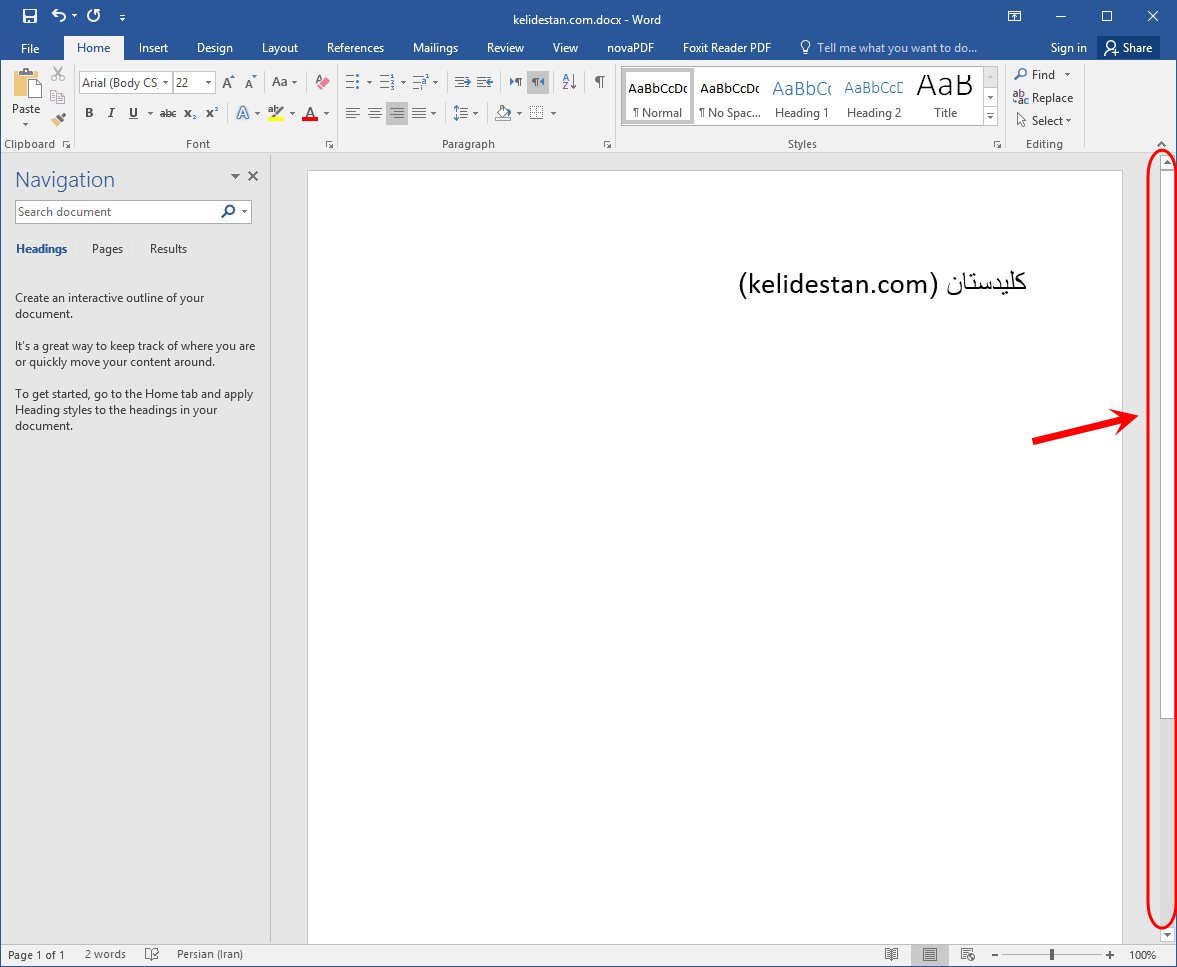Zoom out with the minus button
The width and height of the screenshot is (1177, 967).
995,955
